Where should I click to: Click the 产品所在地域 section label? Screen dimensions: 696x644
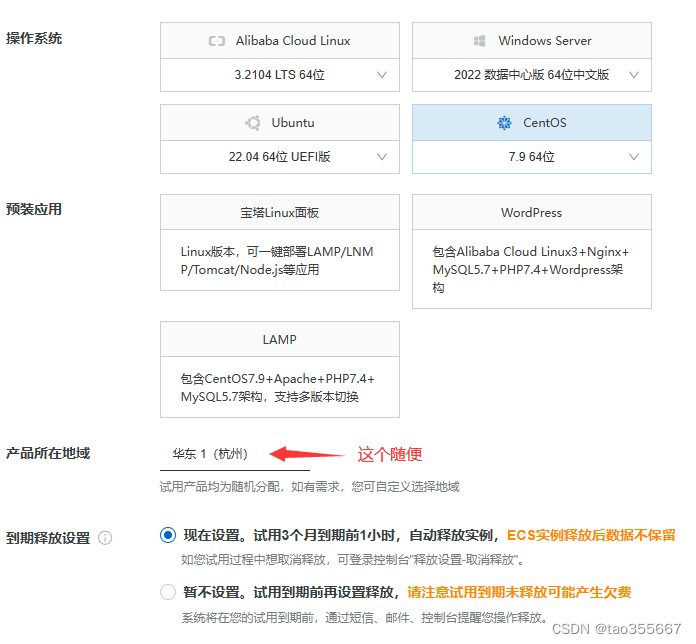(x=48, y=453)
